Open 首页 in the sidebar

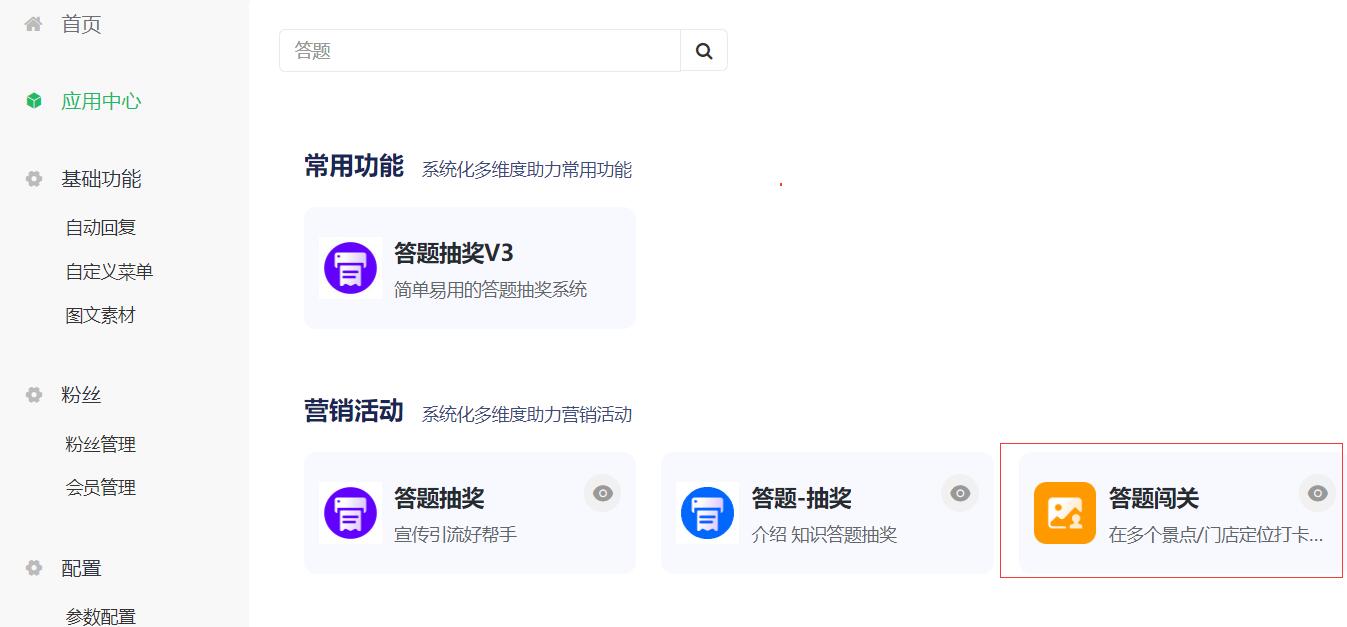click(81, 25)
